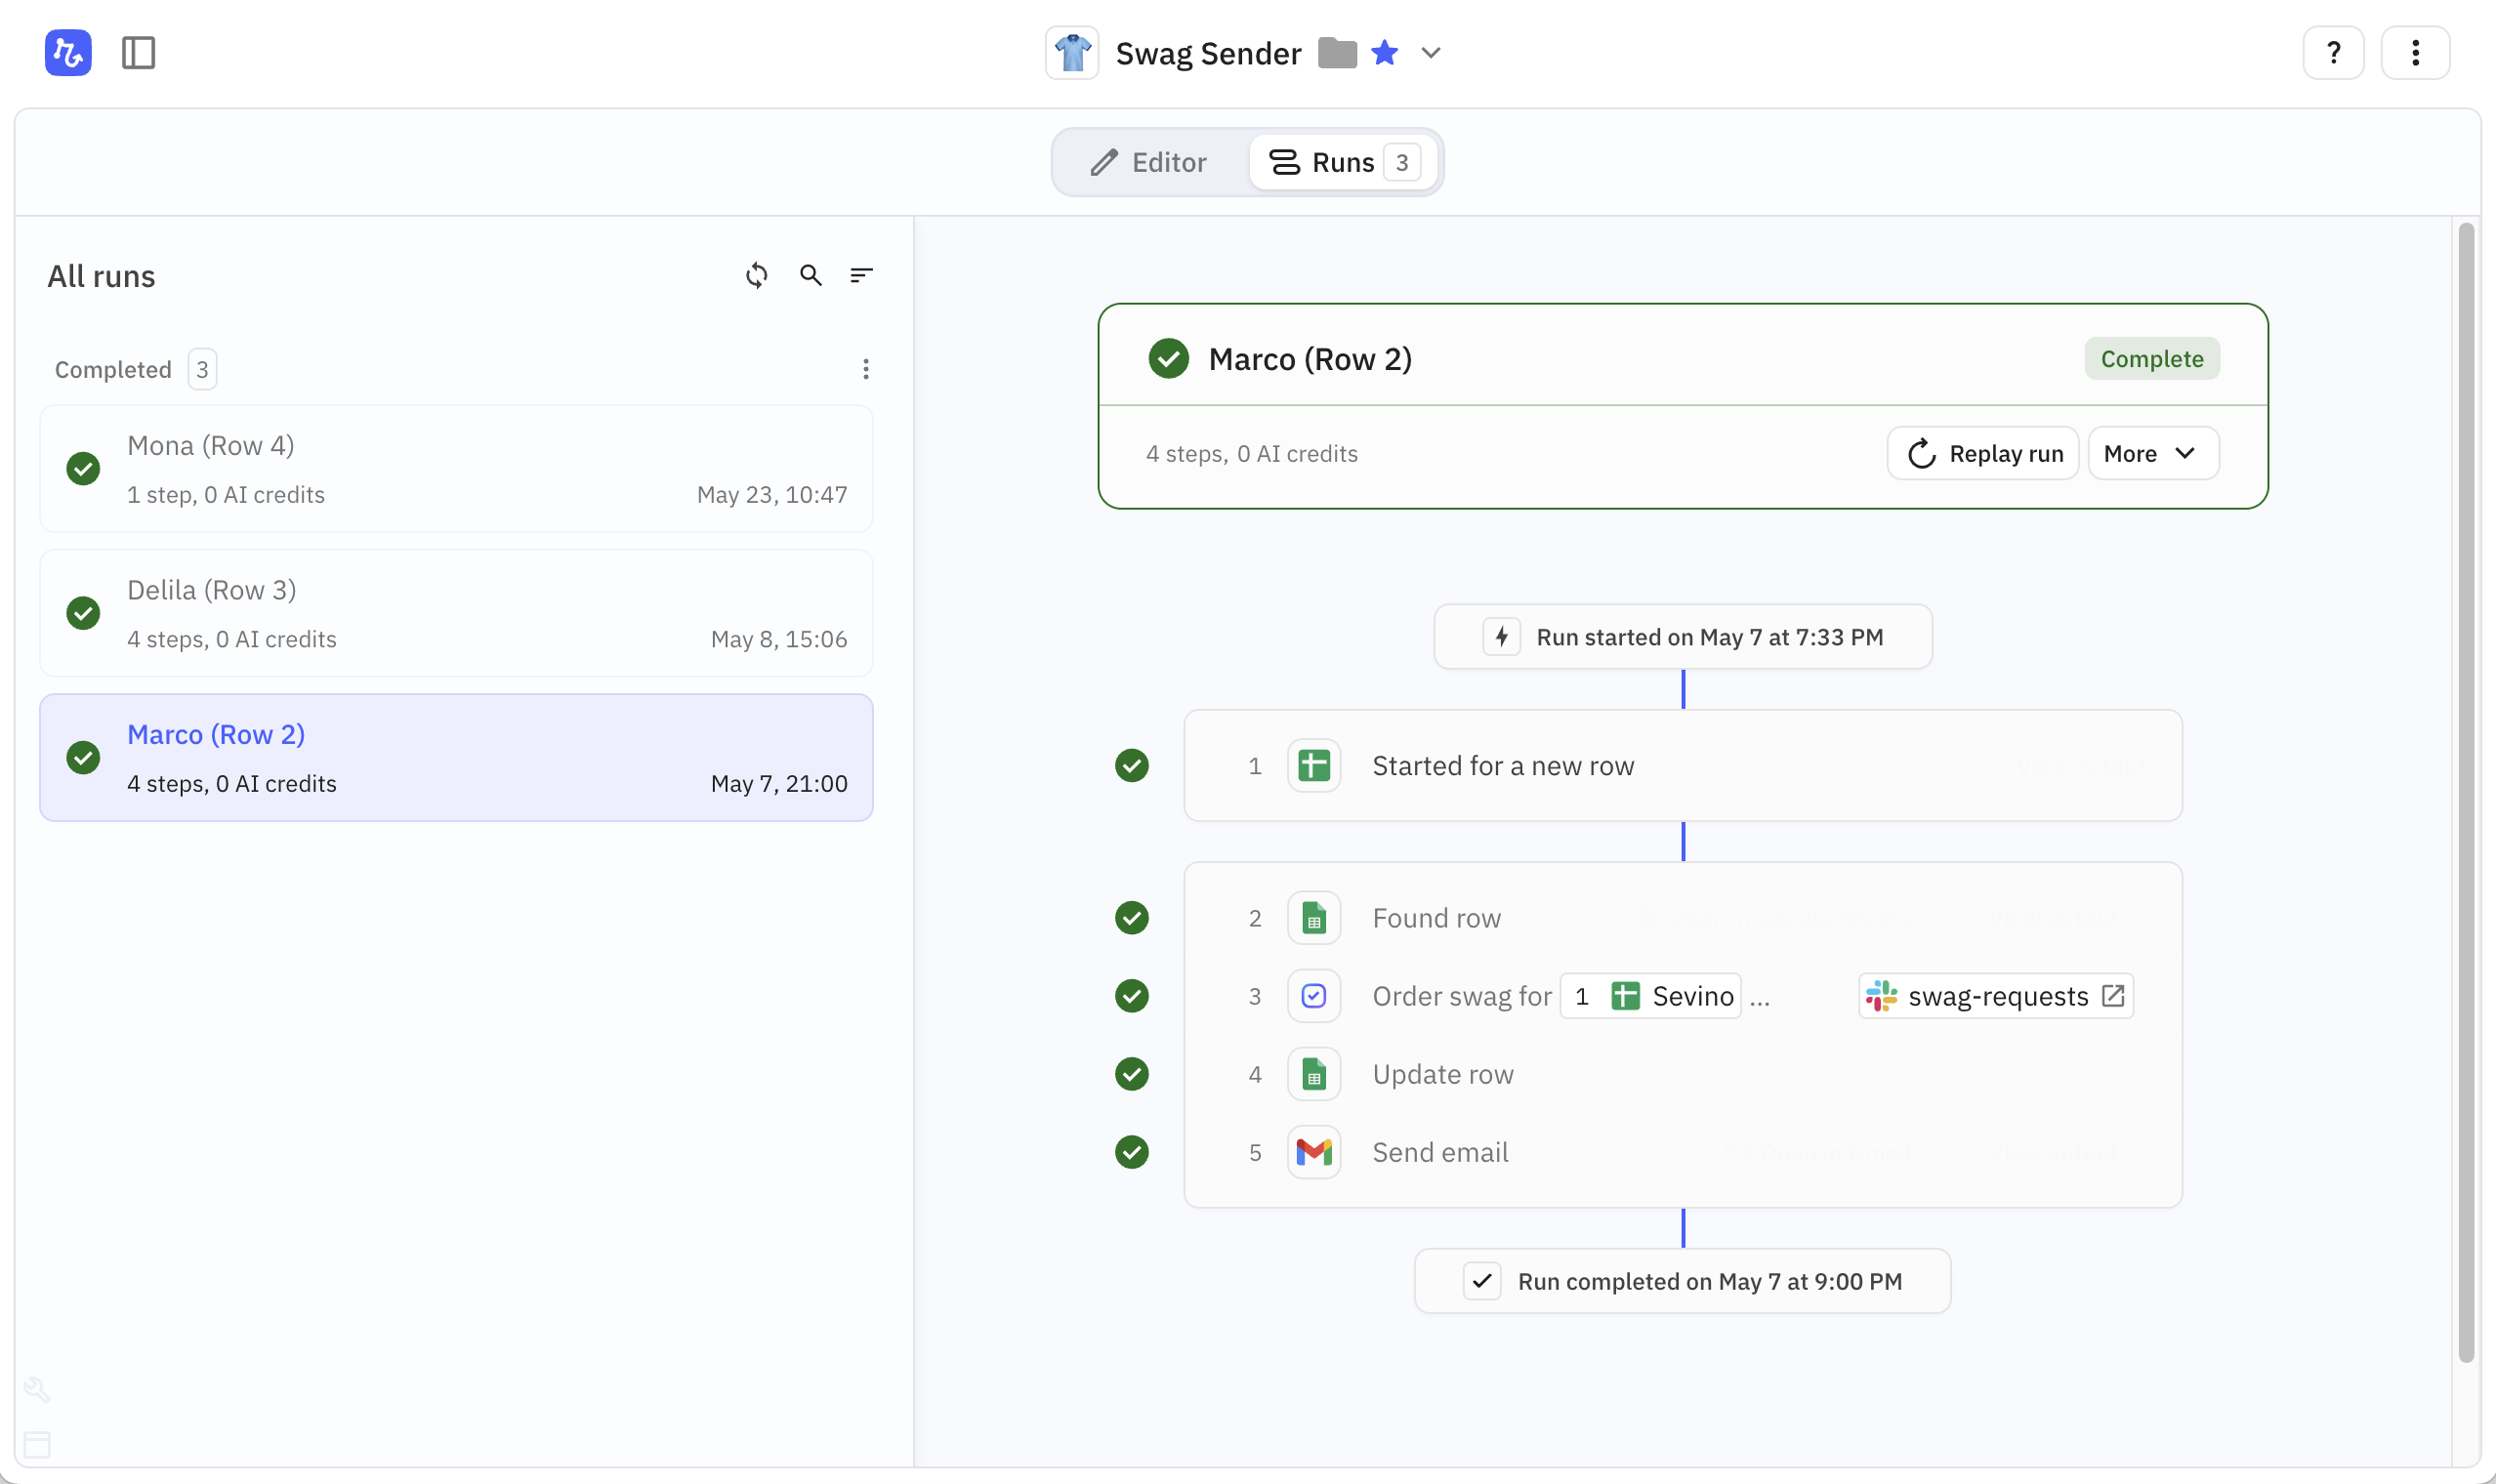Open the Completed section three-dot menu
The width and height of the screenshot is (2496, 1484).
[x=866, y=369]
